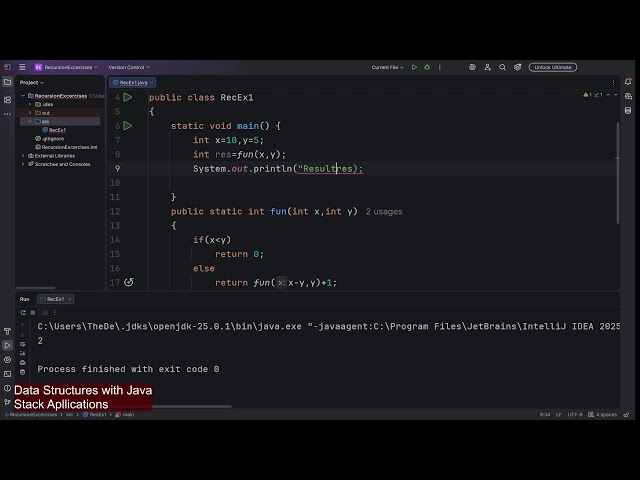Toggle soft-wrap in the Run console
This screenshot has height=480, width=640.
22,344
